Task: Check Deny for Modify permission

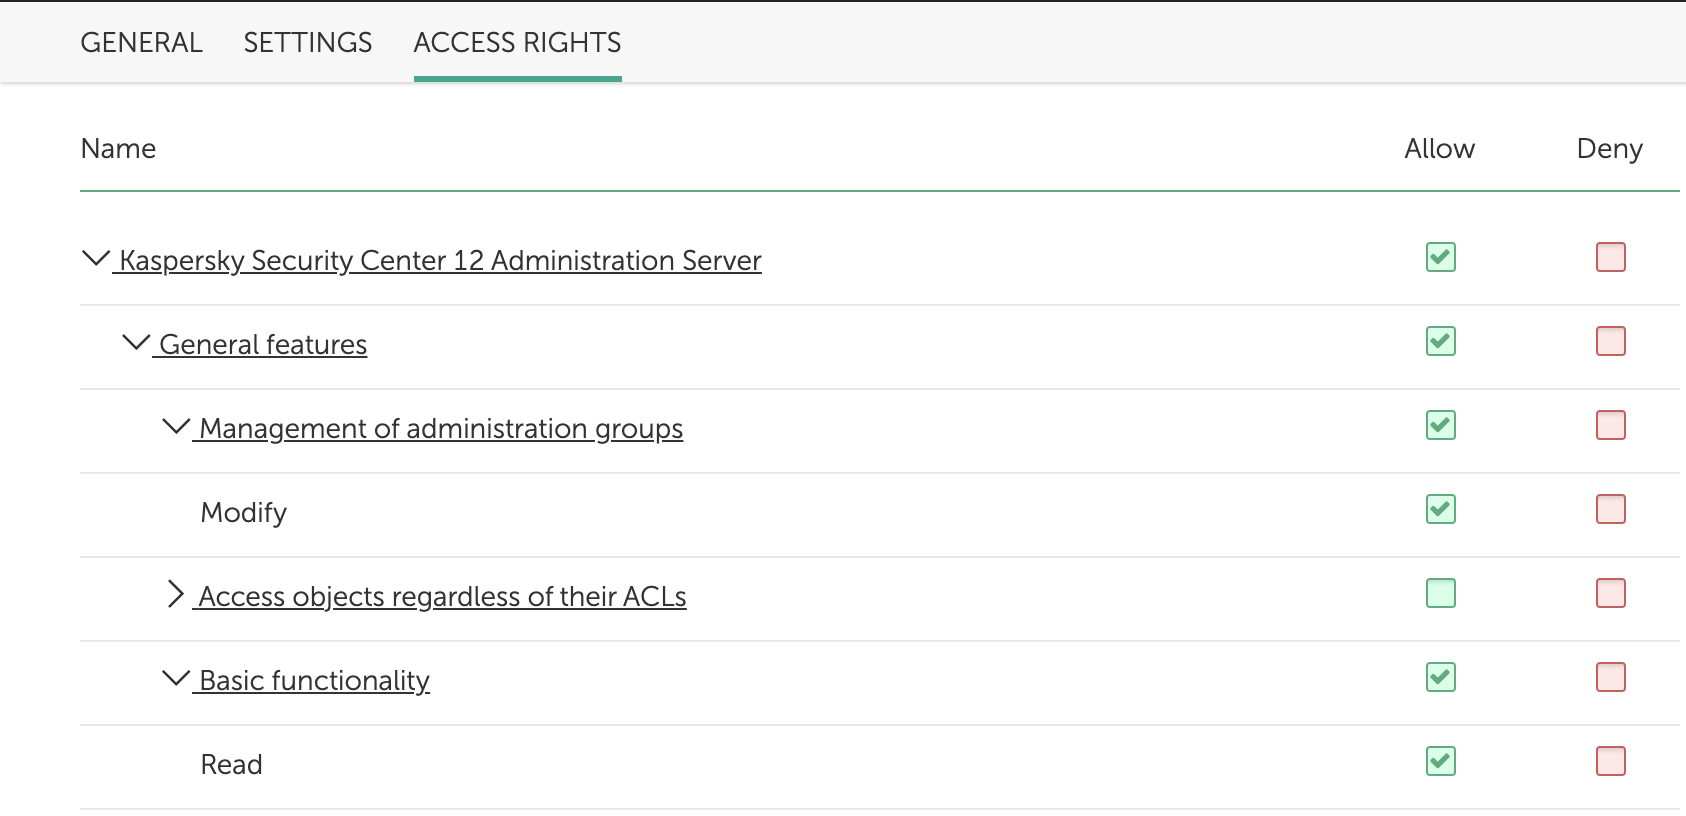Action: (1610, 510)
